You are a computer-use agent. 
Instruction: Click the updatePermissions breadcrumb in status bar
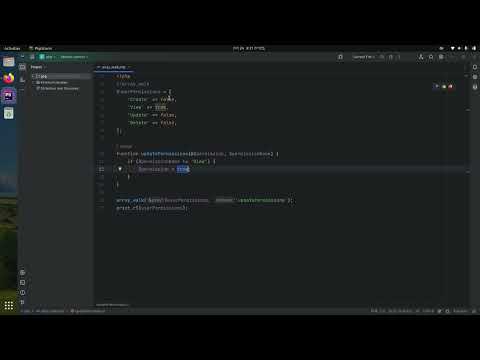click(x=88, y=311)
